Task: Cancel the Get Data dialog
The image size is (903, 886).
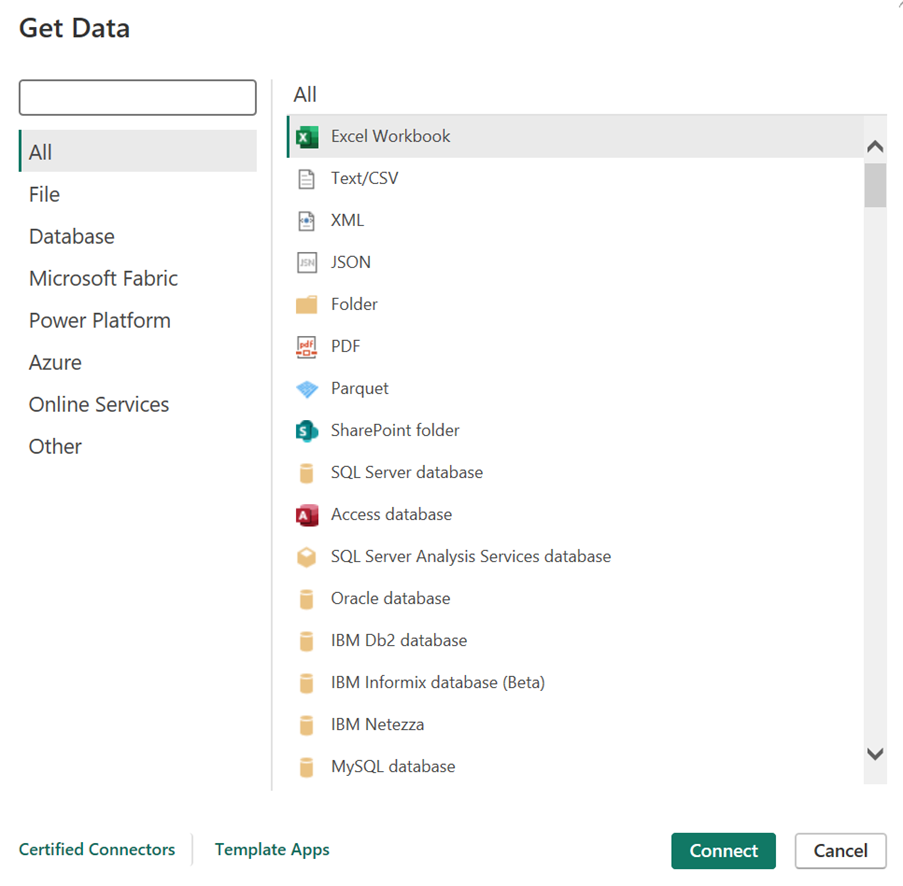Action: 840,851
